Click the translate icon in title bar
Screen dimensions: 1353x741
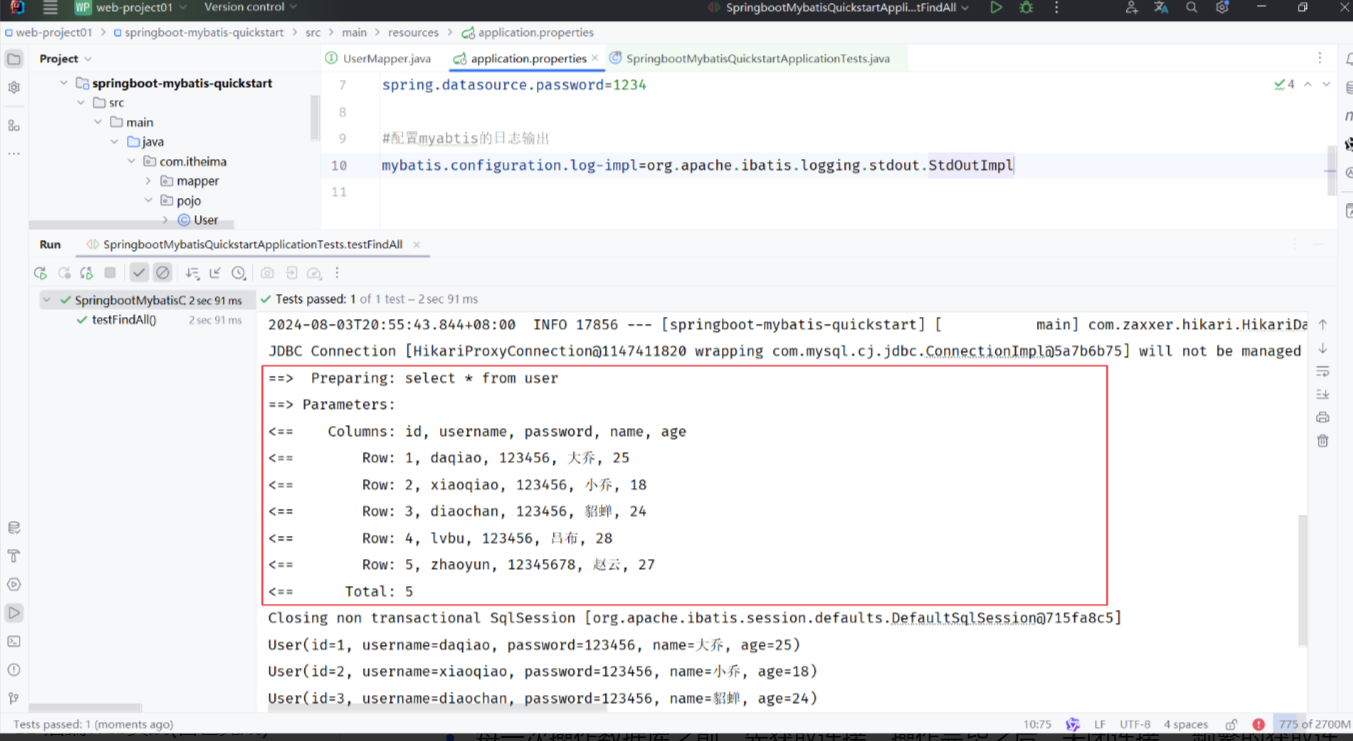[x=1161, y=8]
